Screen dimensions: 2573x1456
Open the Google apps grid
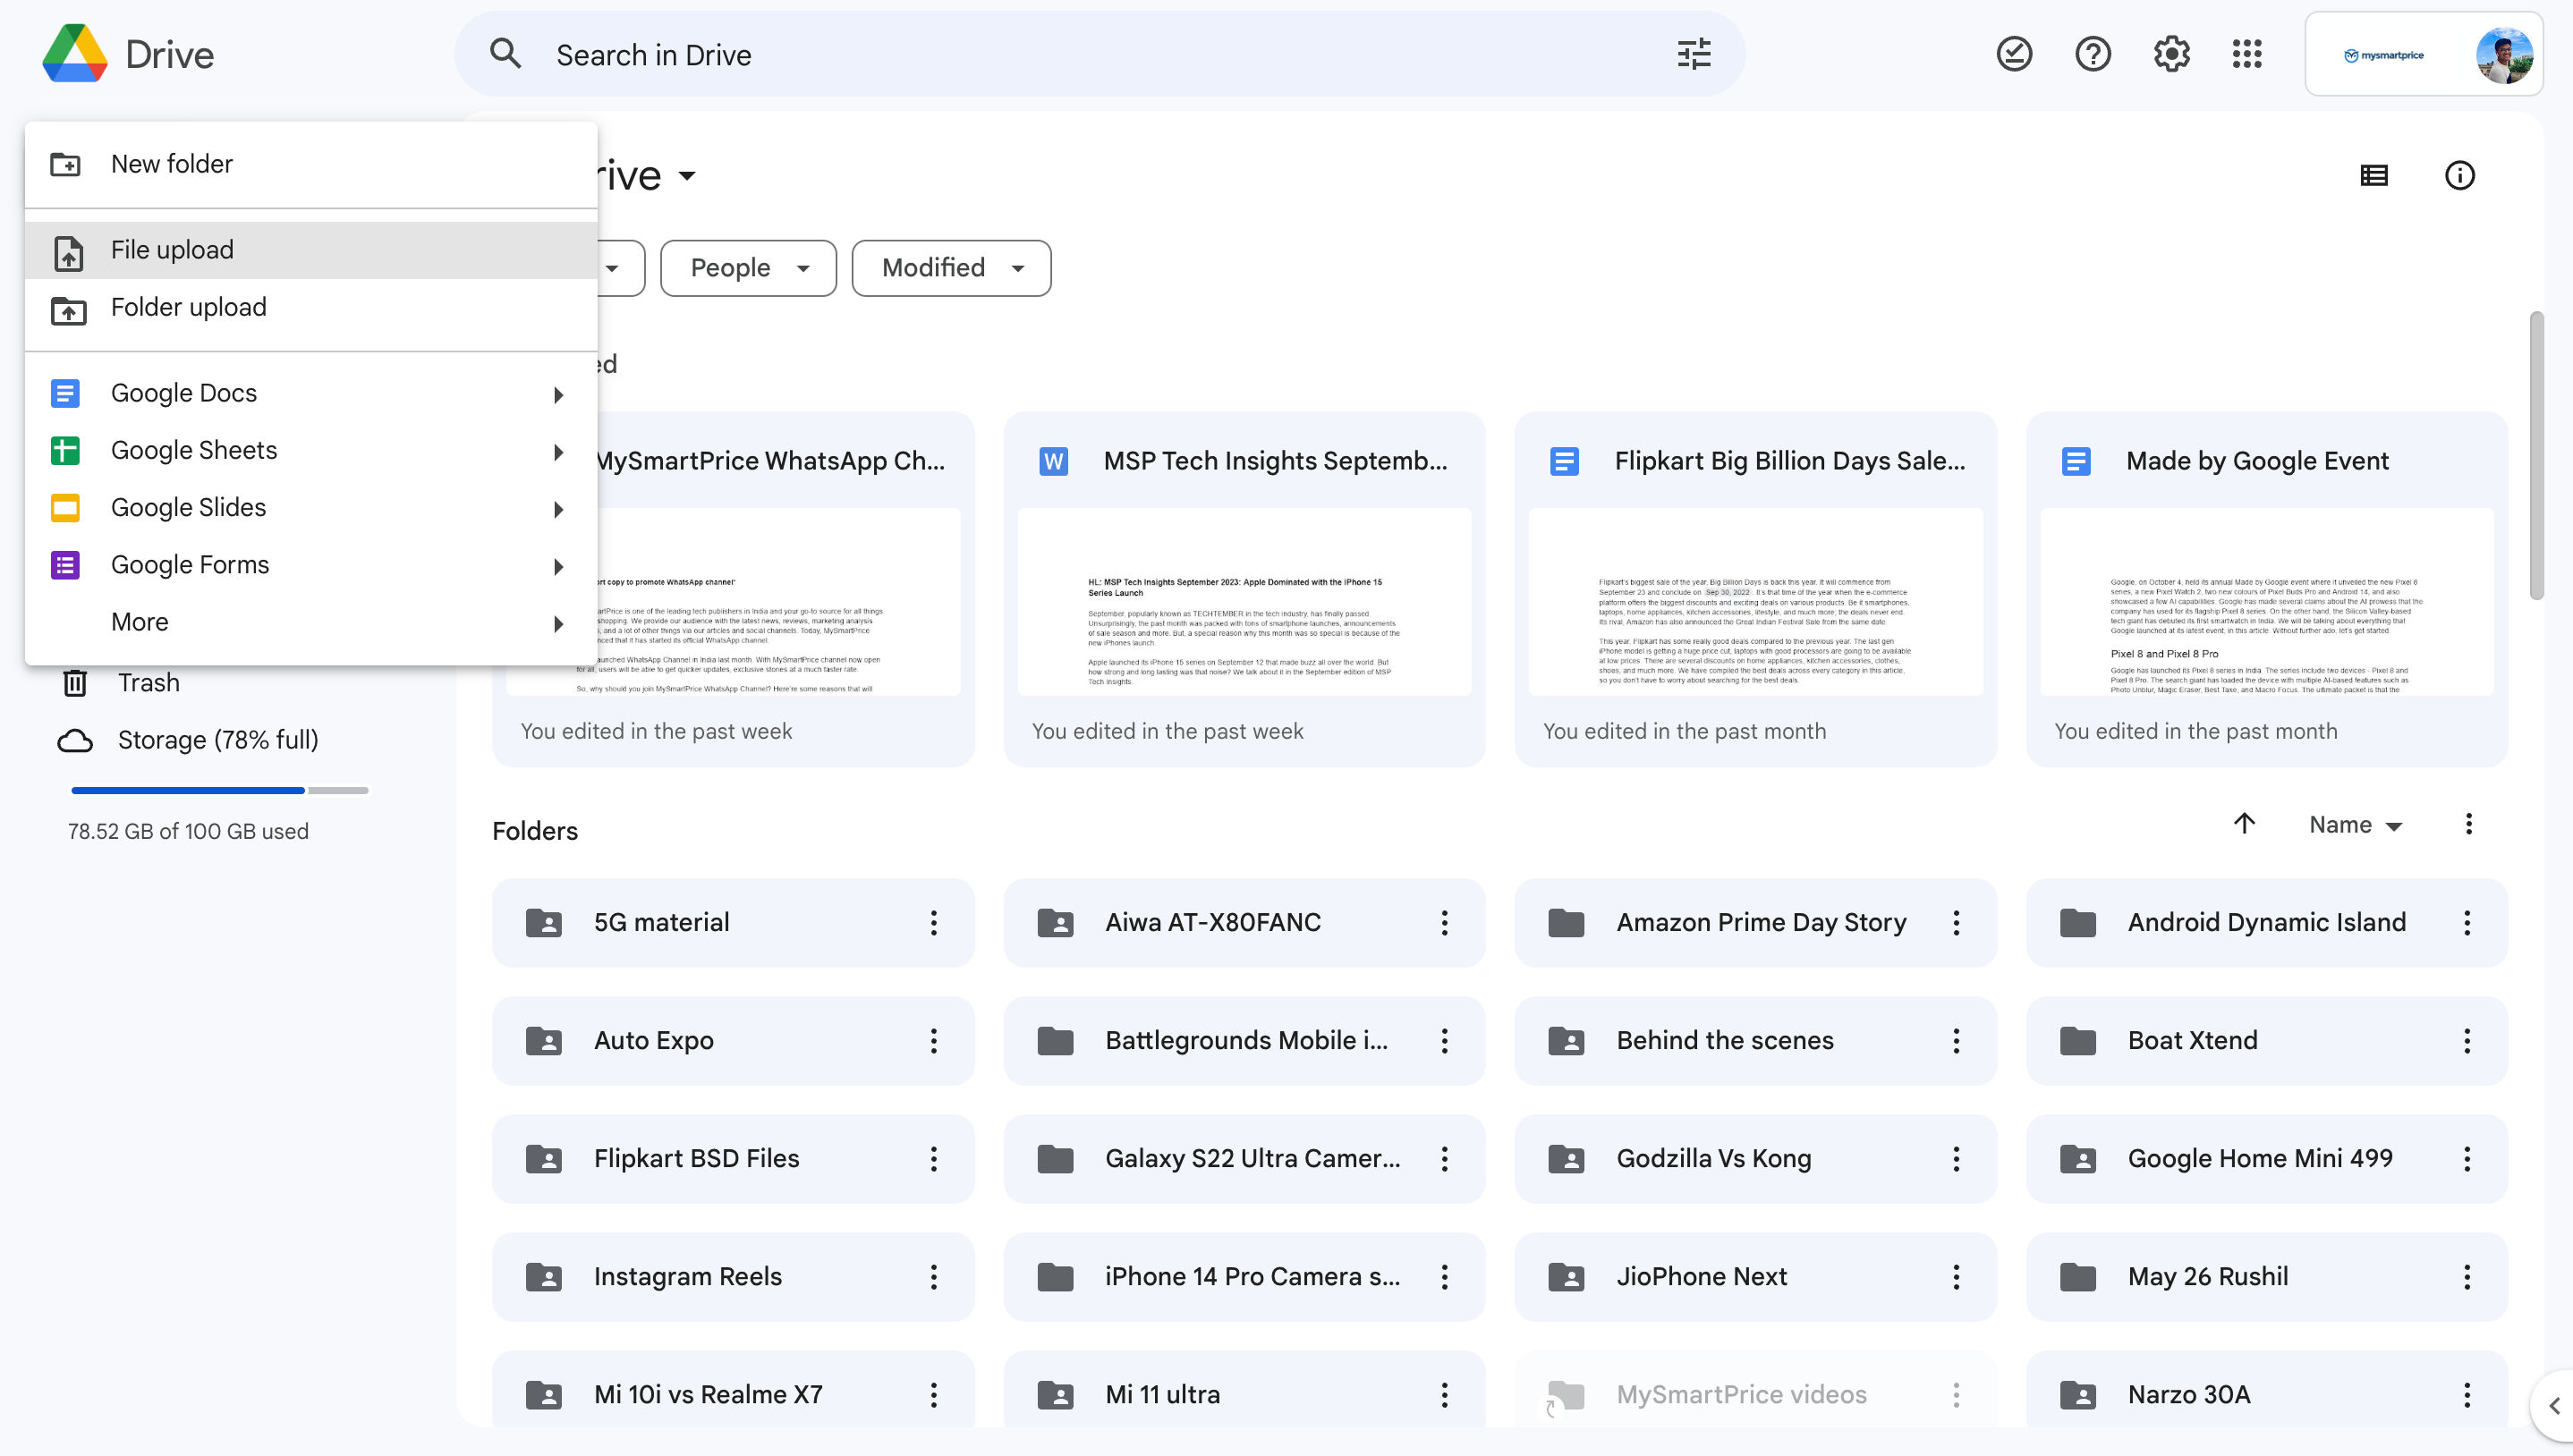2247,54
